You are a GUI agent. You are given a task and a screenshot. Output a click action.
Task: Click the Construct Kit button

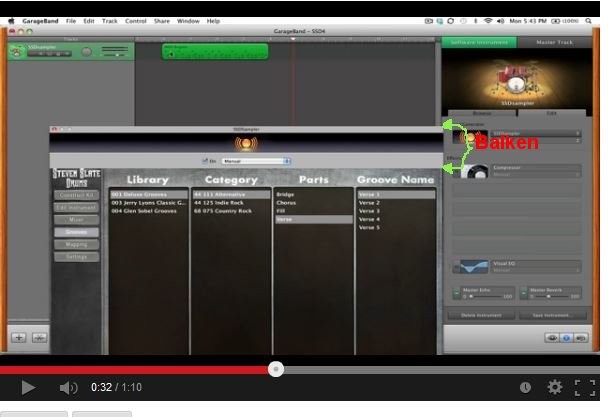coord(76,195)
